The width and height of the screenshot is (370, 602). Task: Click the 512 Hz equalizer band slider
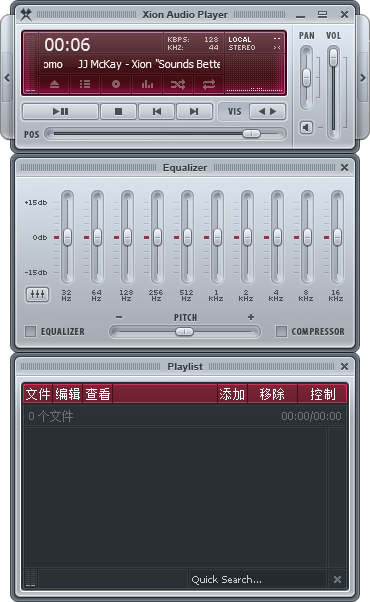tap(187, 237)
